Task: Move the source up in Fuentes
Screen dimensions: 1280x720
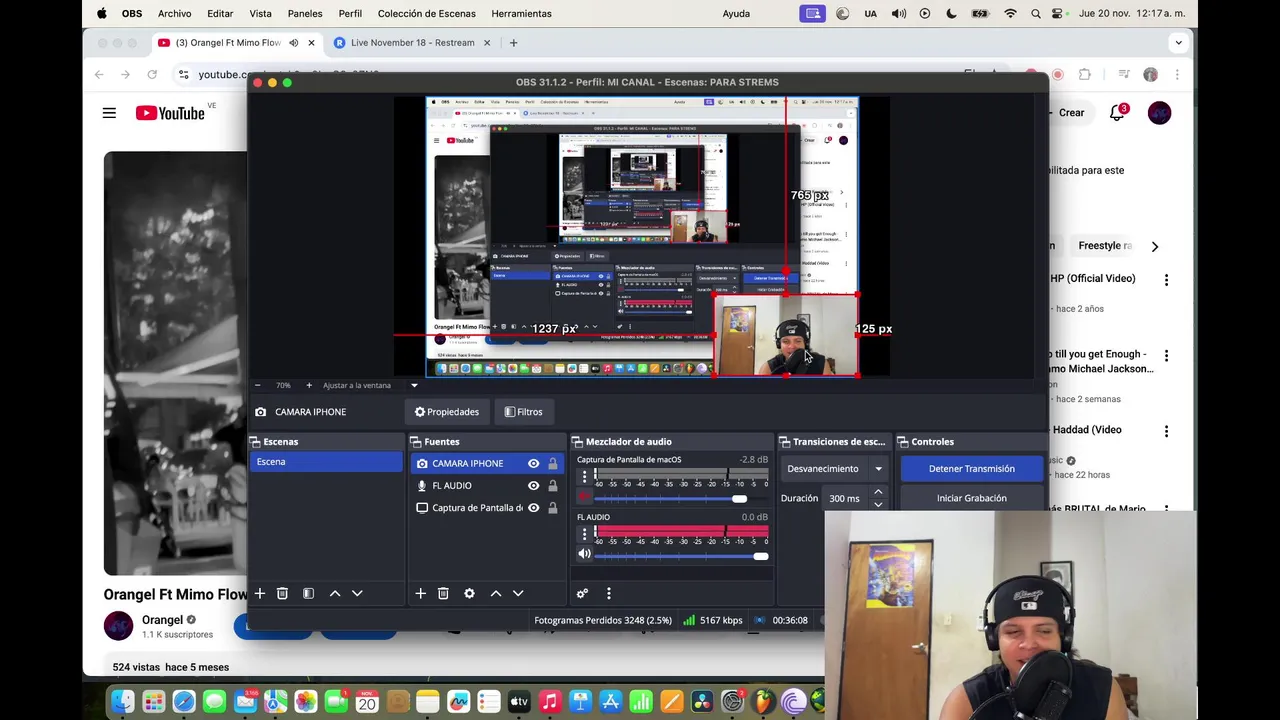Action: [495, 594]
